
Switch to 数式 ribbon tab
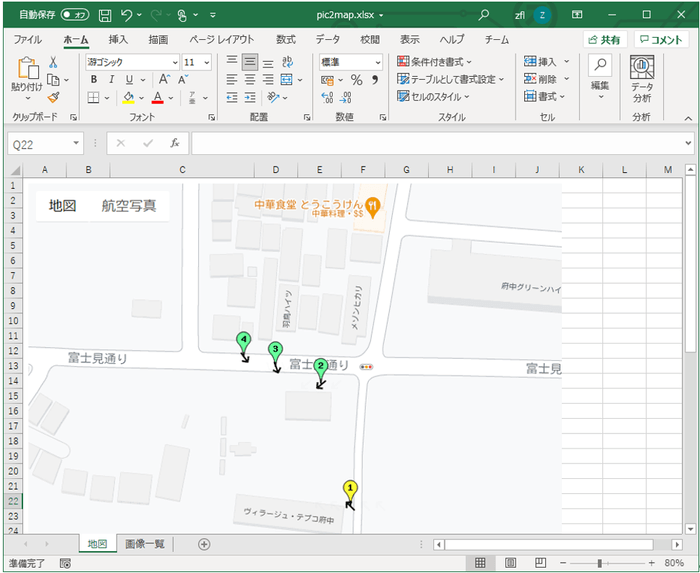(286, 40)
